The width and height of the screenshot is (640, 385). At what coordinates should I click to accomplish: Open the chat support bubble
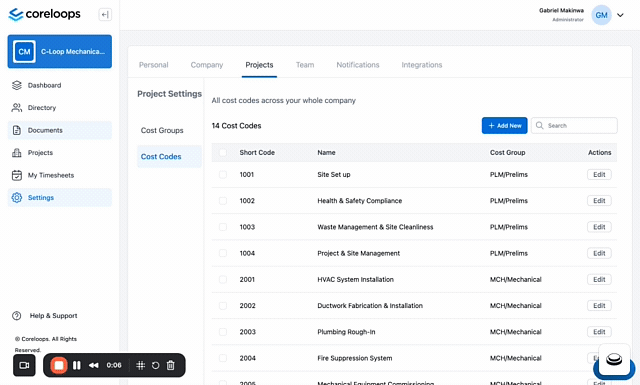pyautogui.click(x=614, y=361)
